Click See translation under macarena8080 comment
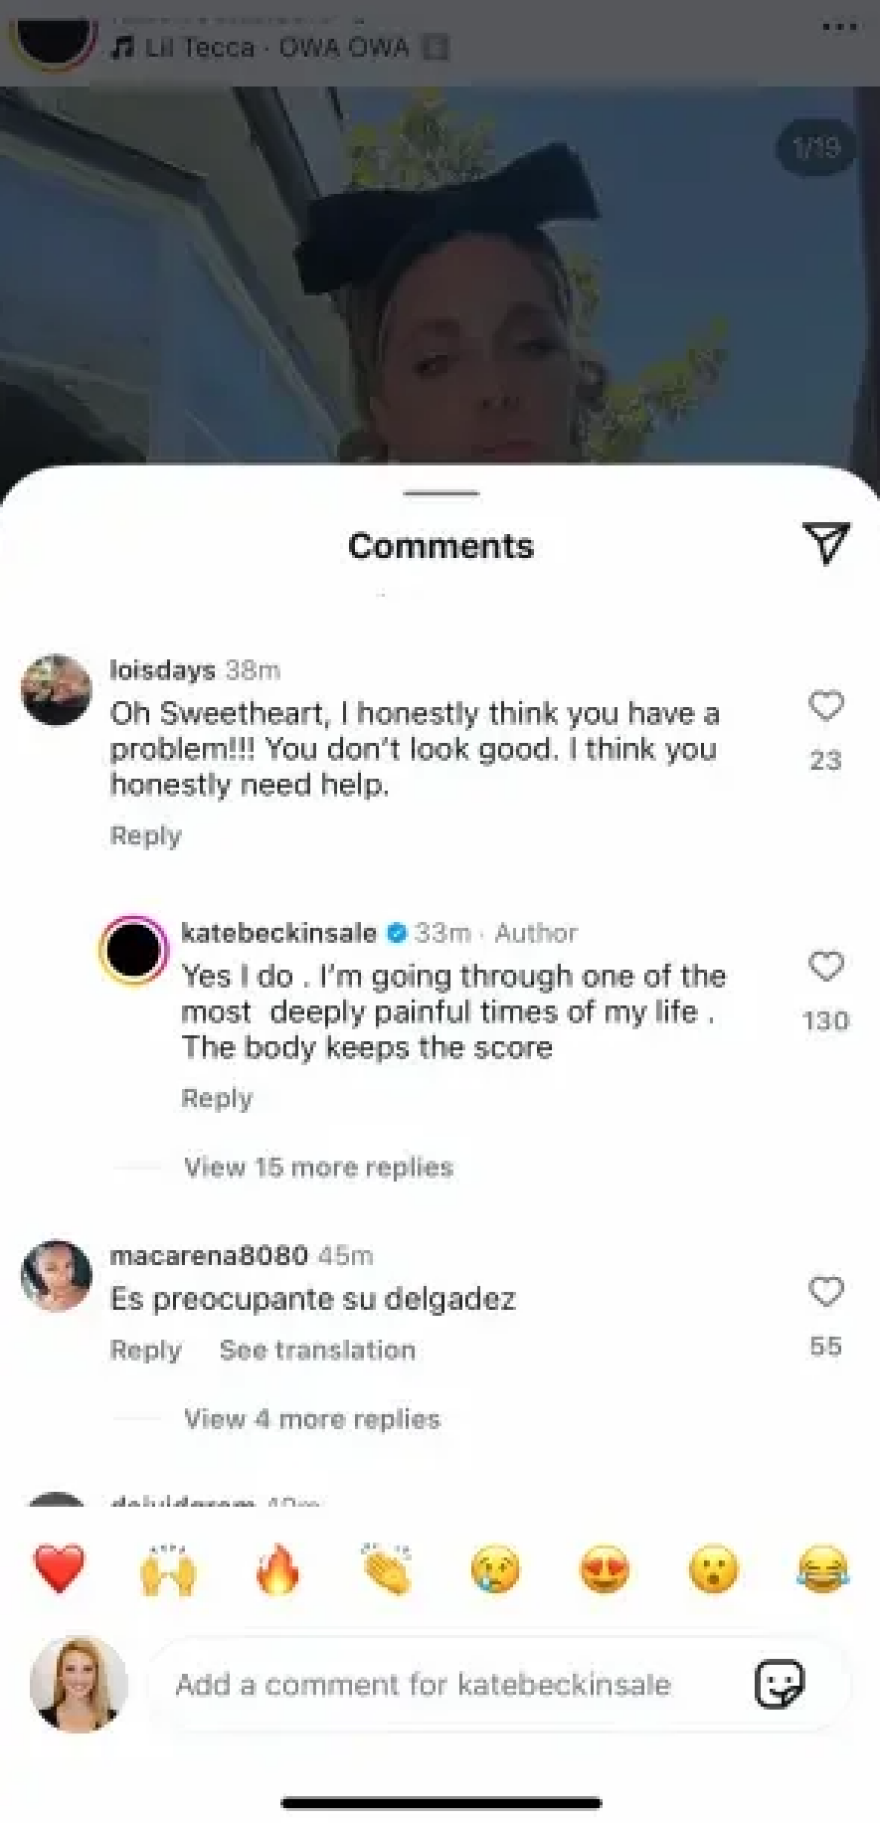This screenshot has height=1823, width=880. [x=317, y=1350]
